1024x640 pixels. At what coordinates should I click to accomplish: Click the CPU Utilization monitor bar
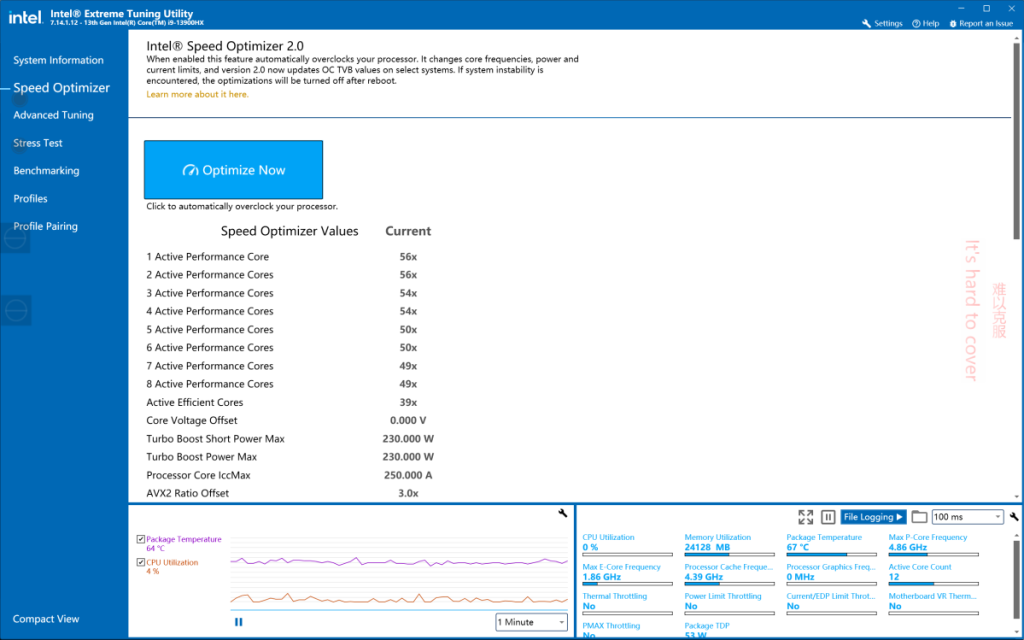[x=627, y=554]
